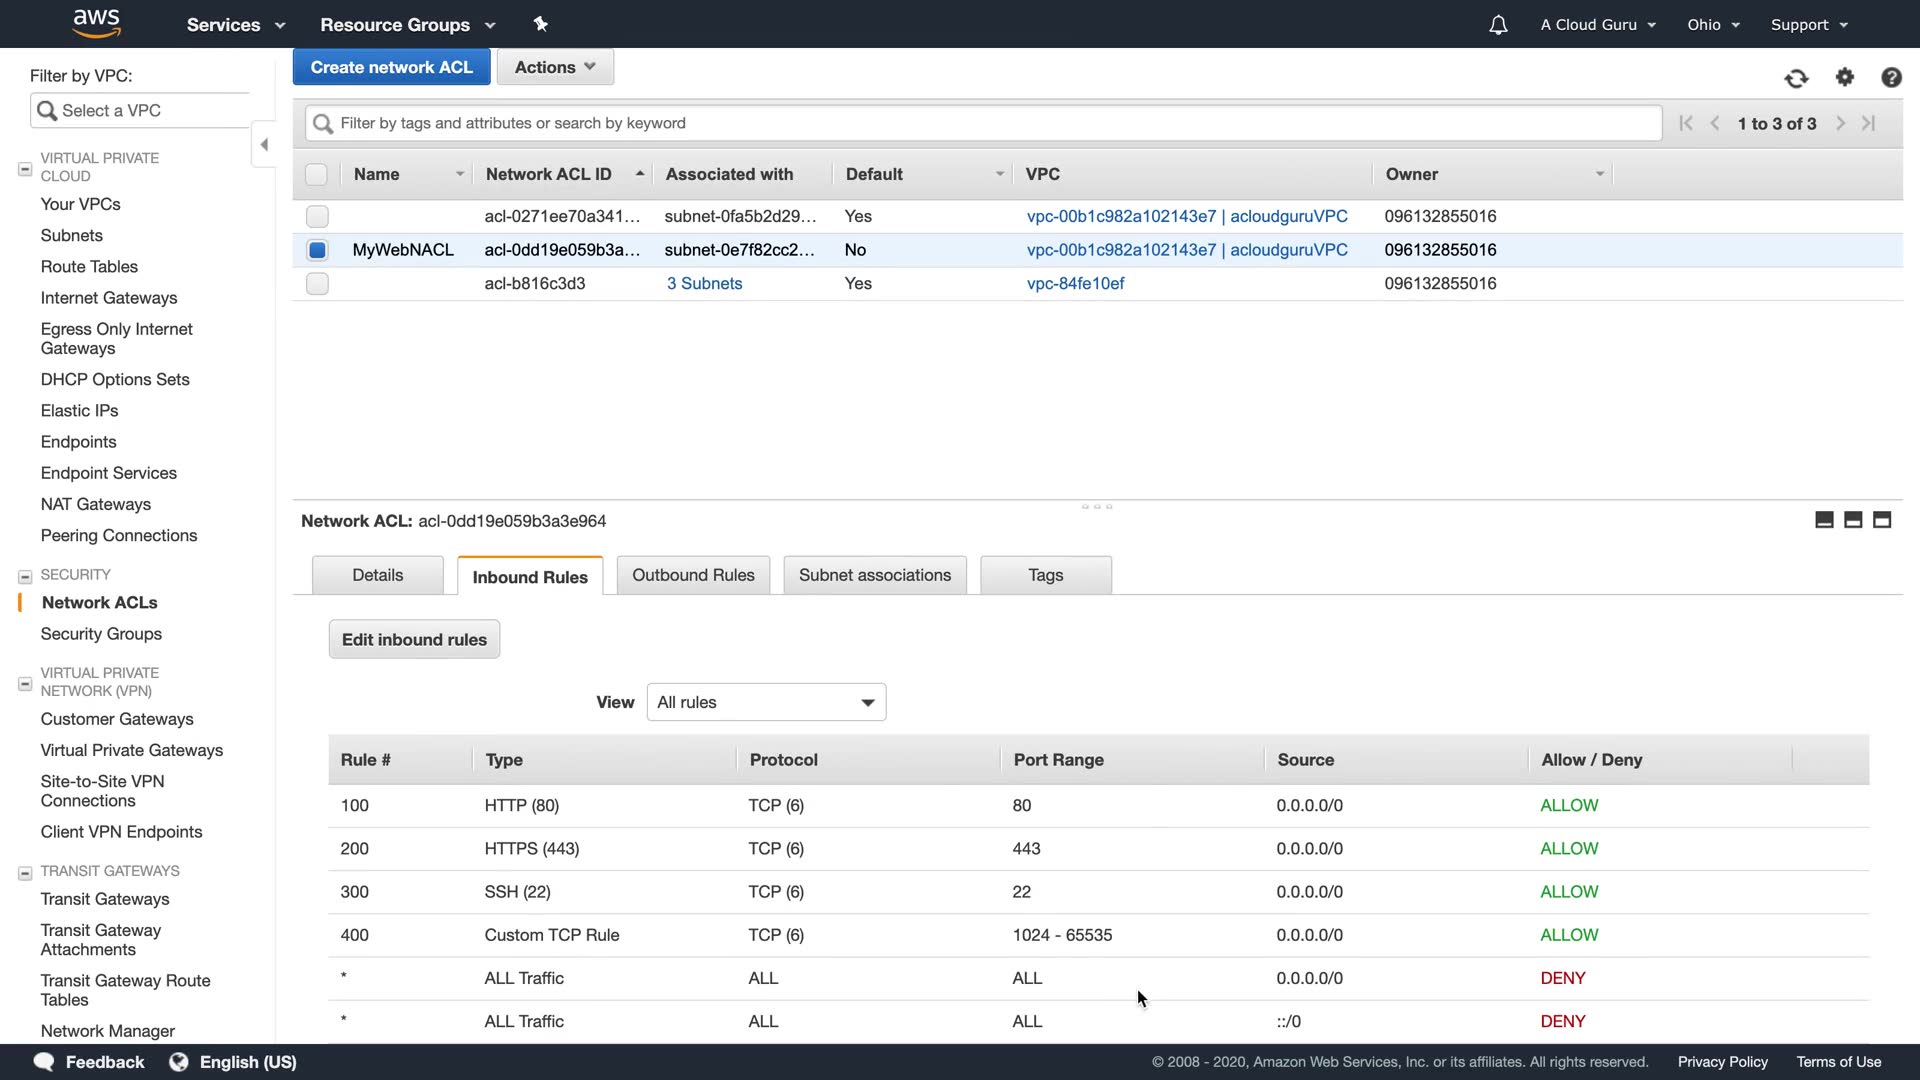Click the AWS logo home icon
The image size is (1920, 1080).
click(97, 24)
